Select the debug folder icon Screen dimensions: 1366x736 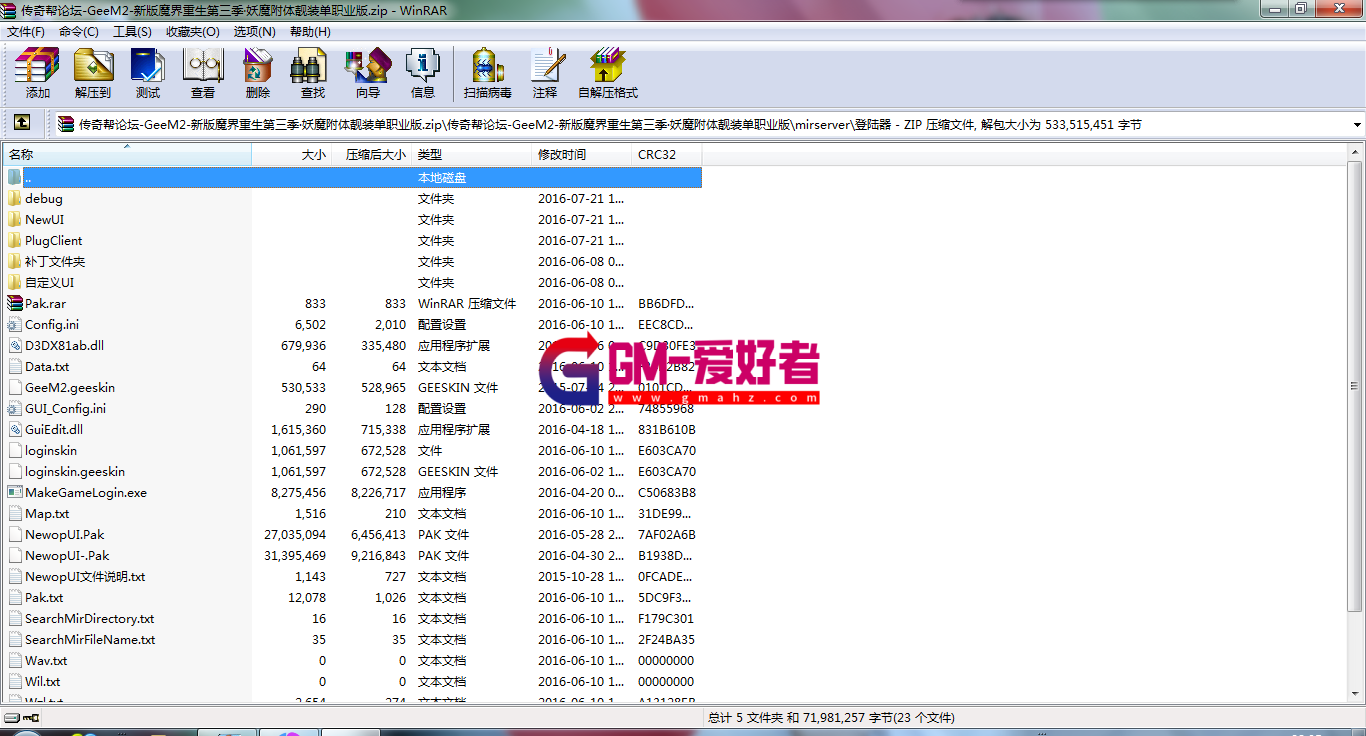click(14, 198)
